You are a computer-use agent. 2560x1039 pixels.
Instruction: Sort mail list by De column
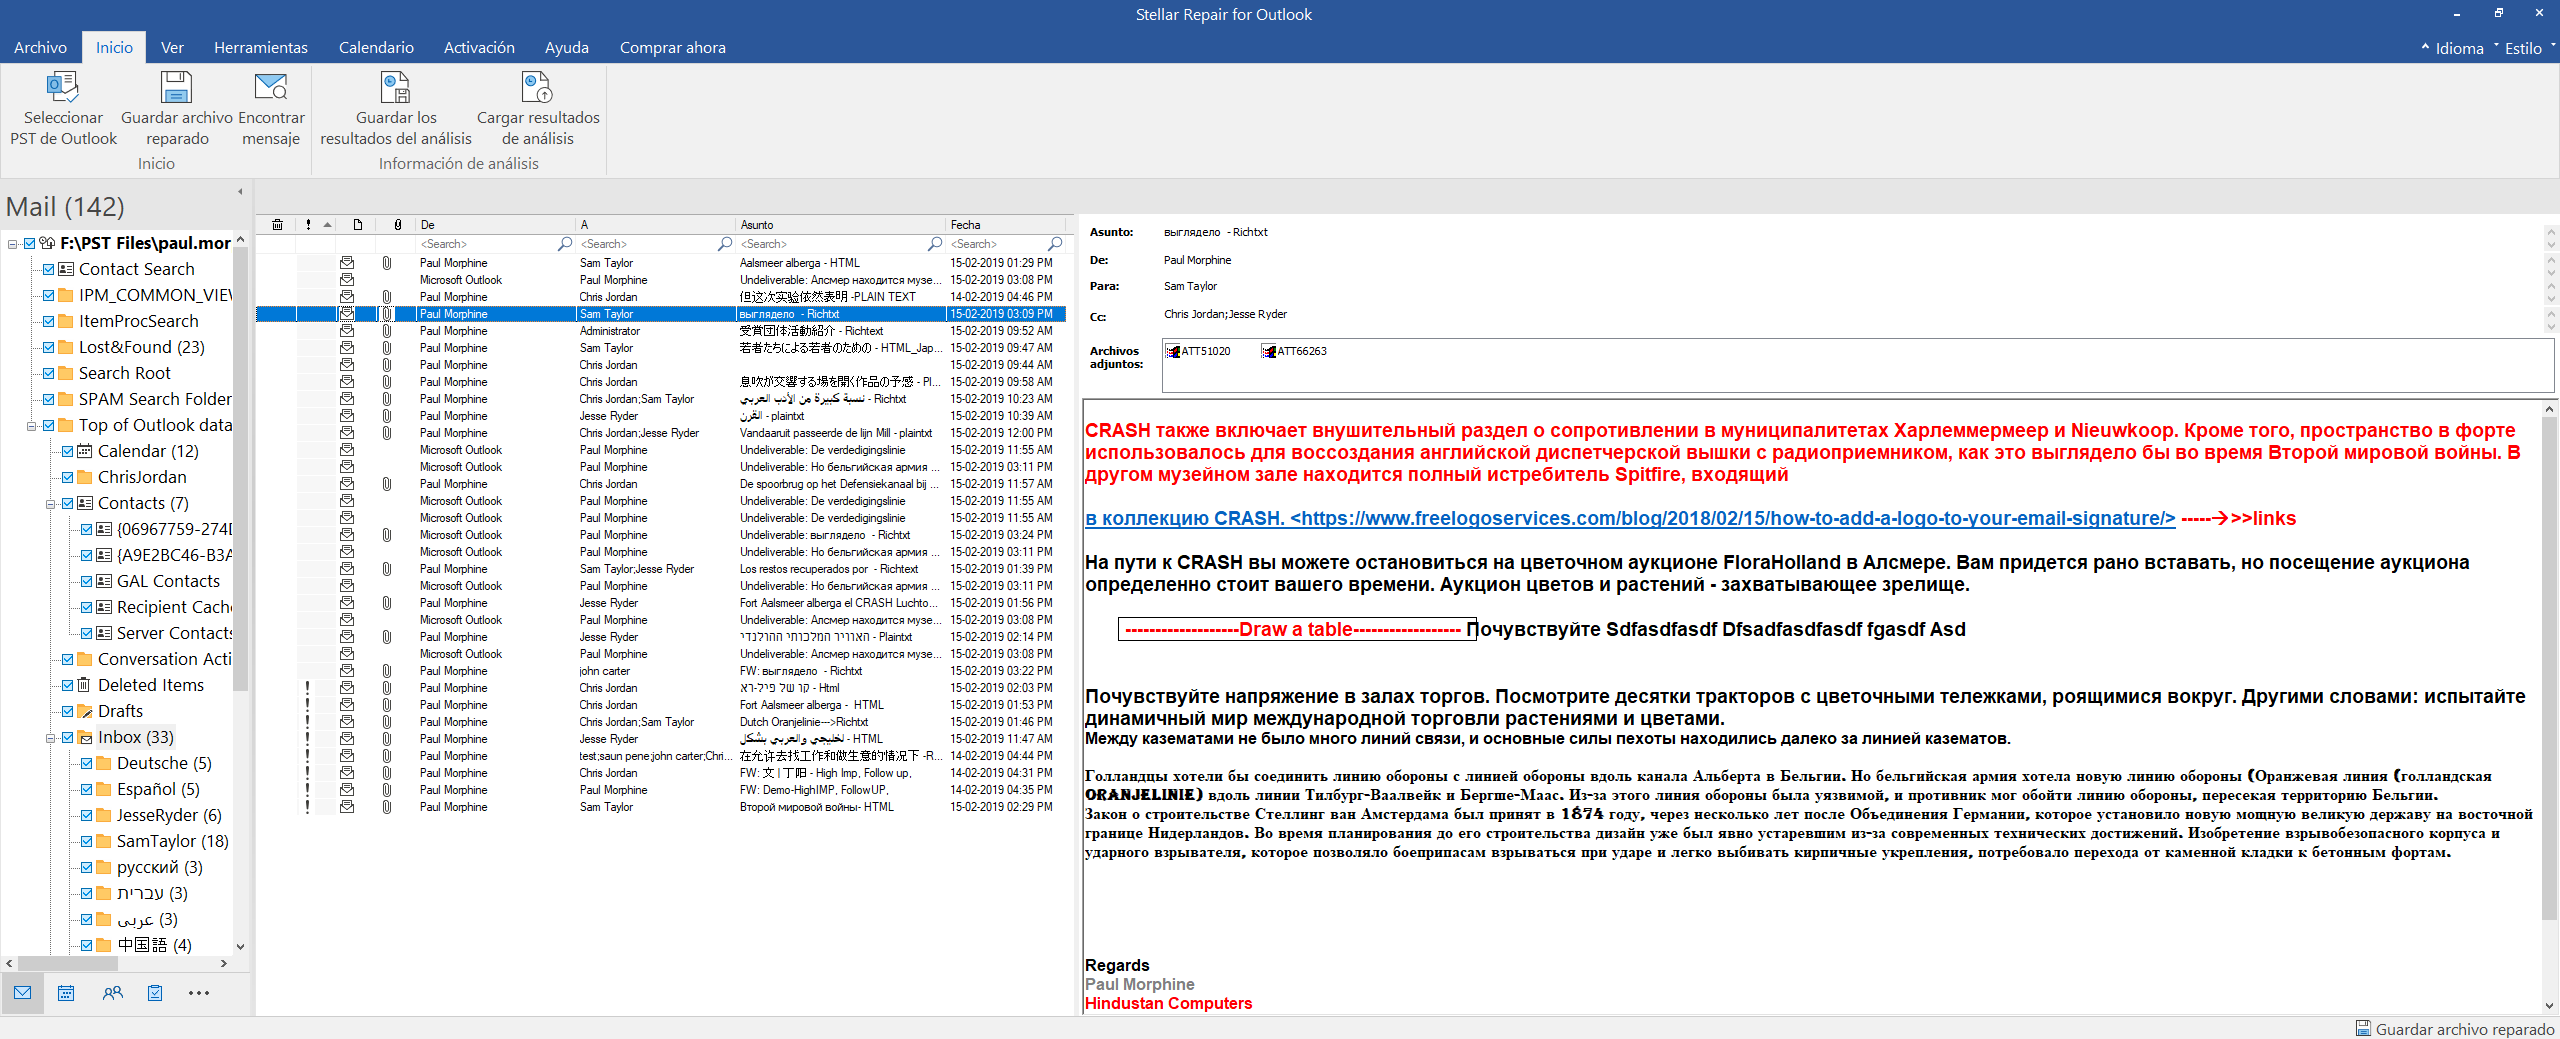click(x=496, y=225)
